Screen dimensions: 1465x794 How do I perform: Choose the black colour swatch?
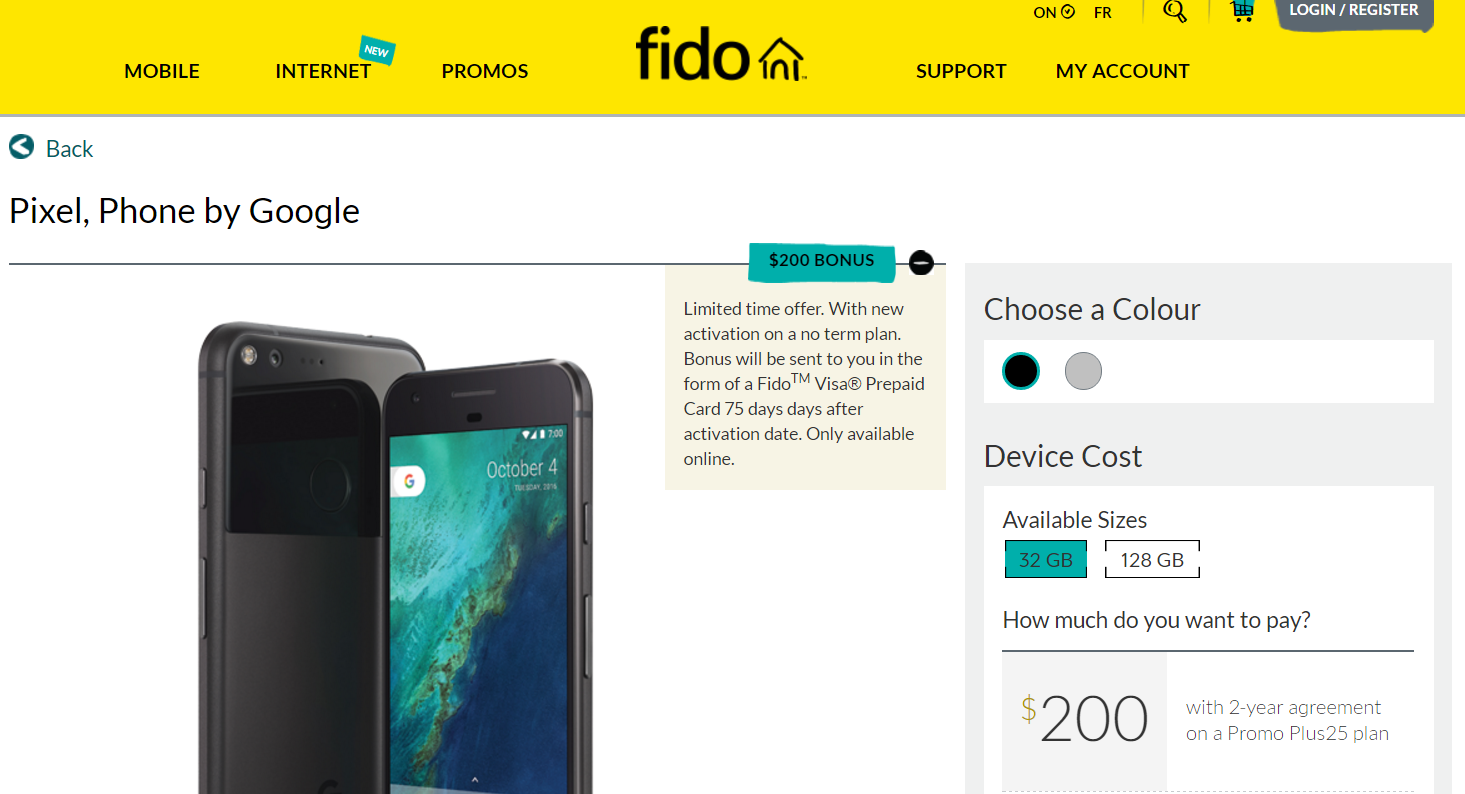tap(1021, 371)
